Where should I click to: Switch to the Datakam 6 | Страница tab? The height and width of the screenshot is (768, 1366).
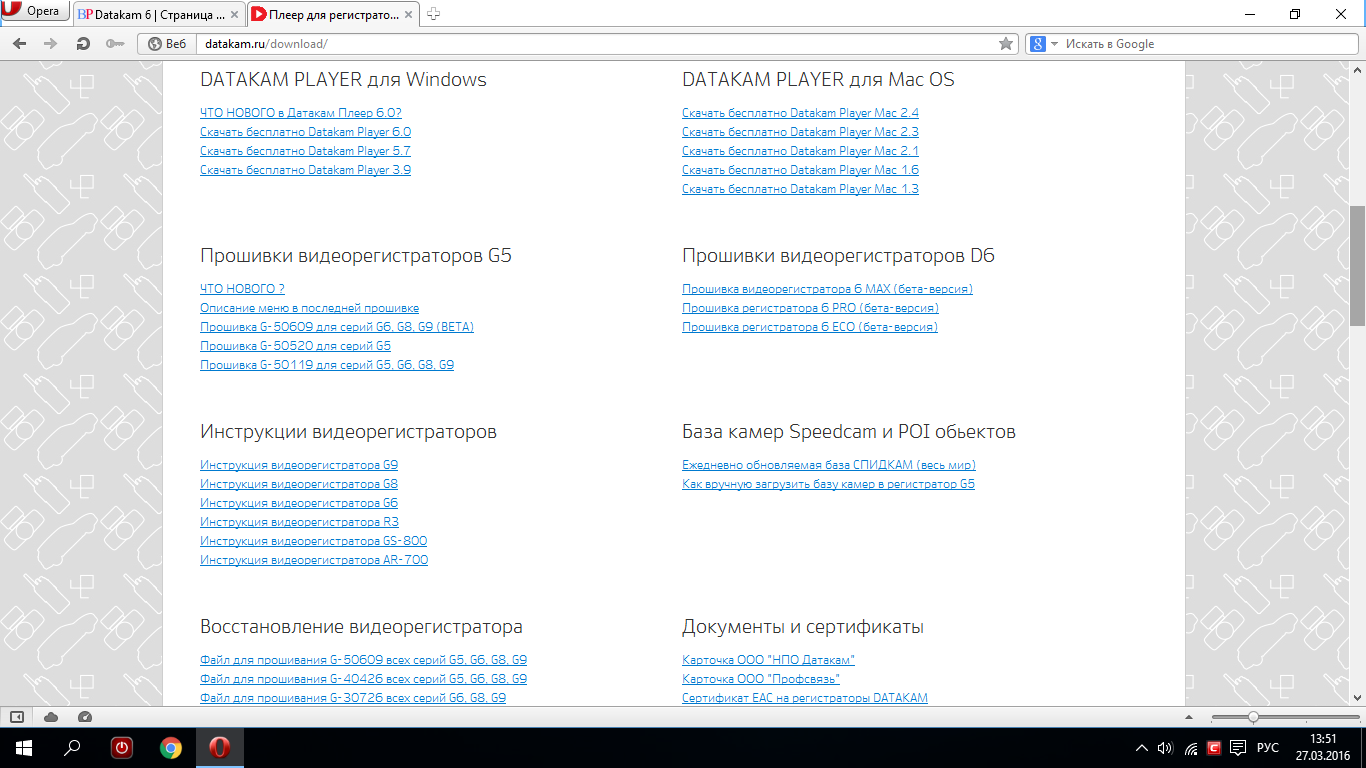158,14
